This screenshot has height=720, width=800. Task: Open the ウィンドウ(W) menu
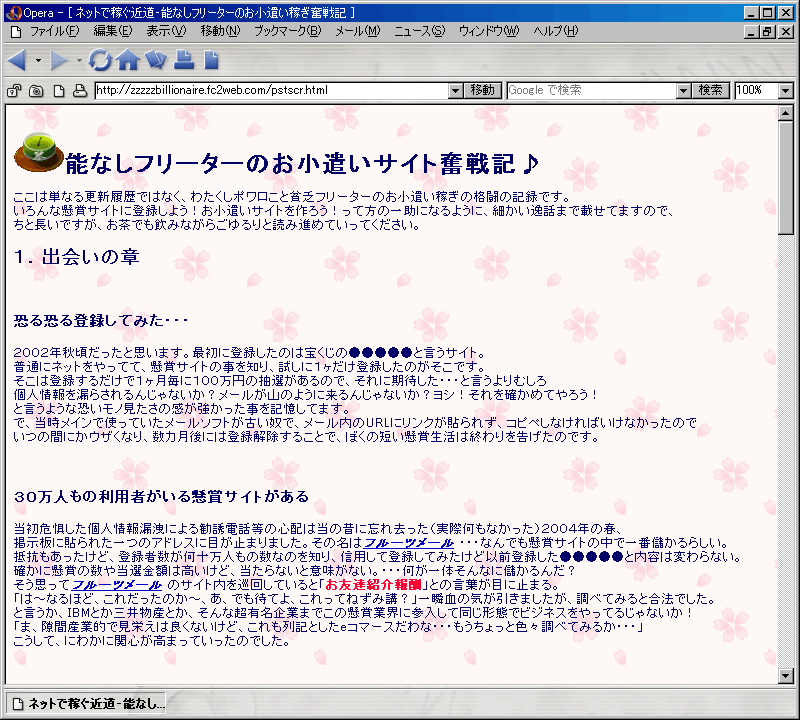coord(489,31)
